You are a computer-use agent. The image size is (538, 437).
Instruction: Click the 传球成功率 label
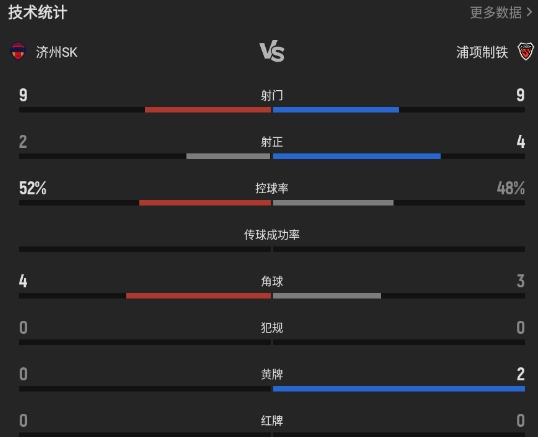click(272, 235)
